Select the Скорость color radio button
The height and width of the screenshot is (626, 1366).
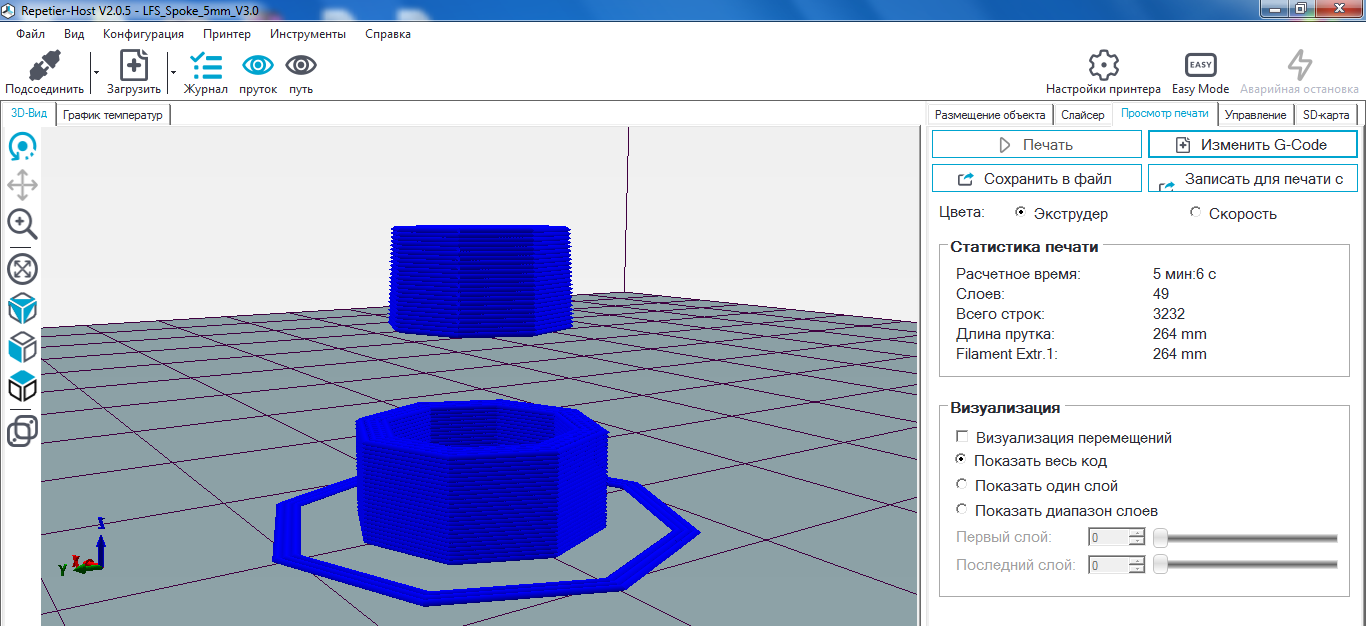tap(1196, 212)
